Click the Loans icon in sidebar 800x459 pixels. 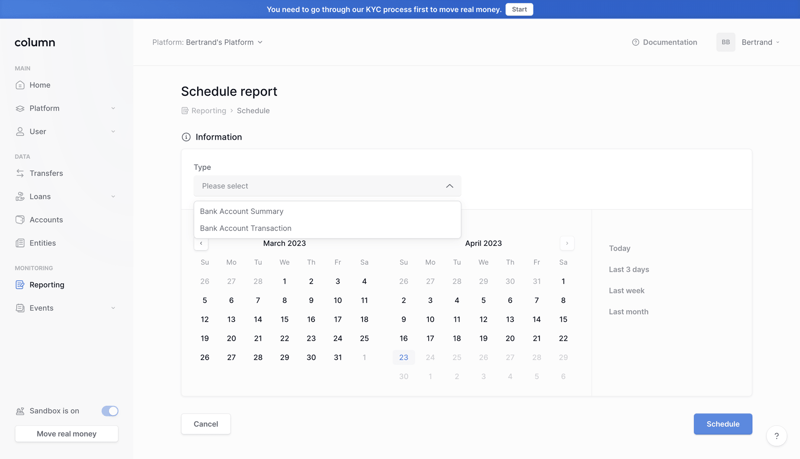[x=20, y=196]
